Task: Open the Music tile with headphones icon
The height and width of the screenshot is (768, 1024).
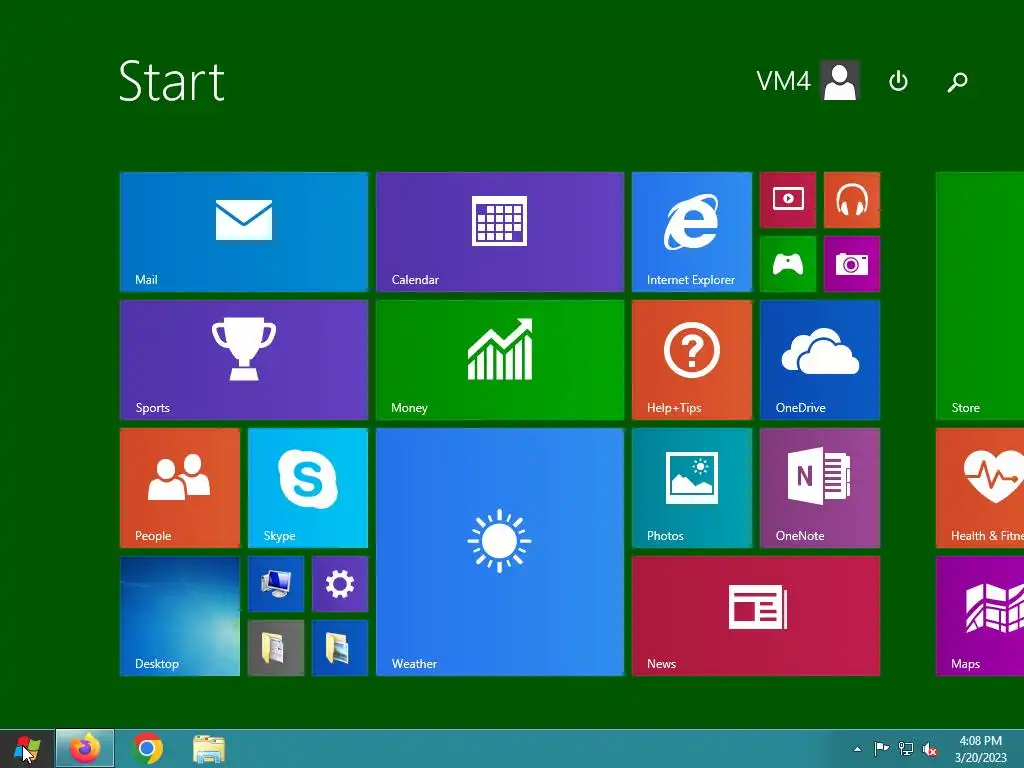Action: (852, 200)
